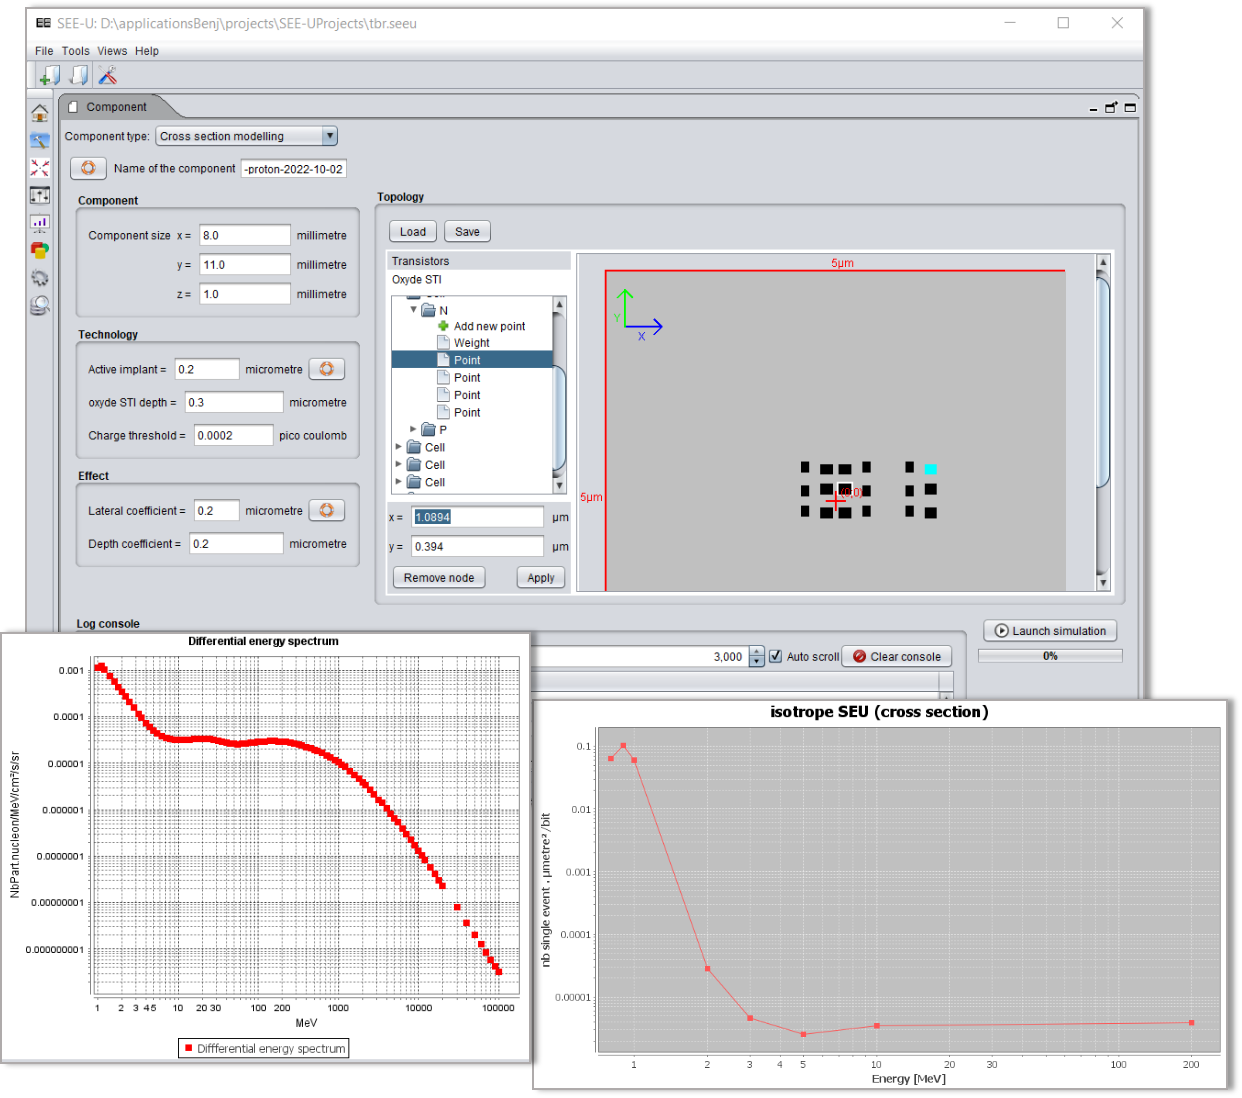Select the P folder in topology tree
The width and height of the screenshot is (1242, 1098).
coord(434,429)
